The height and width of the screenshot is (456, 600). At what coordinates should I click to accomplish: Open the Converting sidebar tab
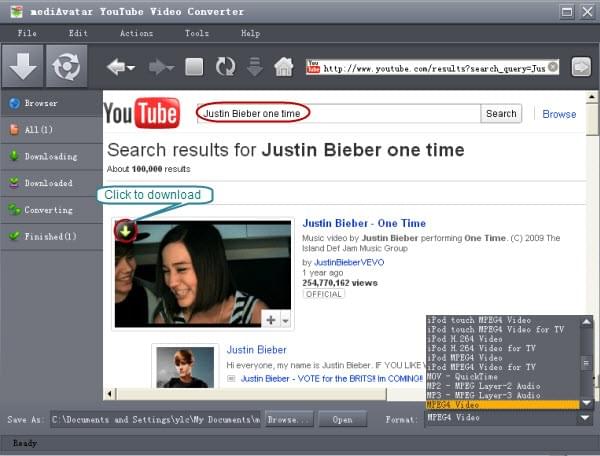[52, 210]
